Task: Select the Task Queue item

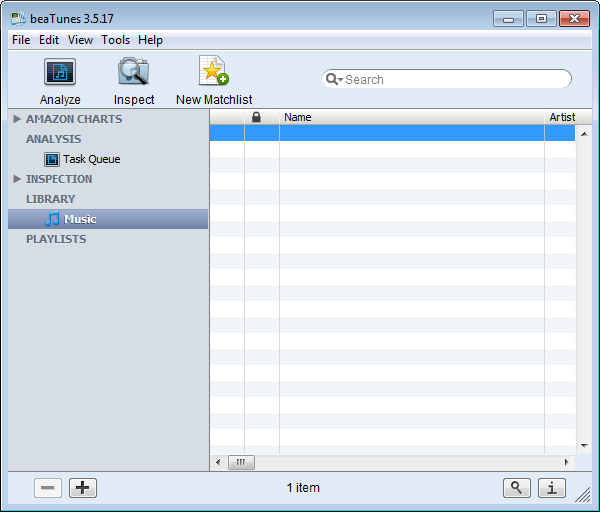Action: 91,159
